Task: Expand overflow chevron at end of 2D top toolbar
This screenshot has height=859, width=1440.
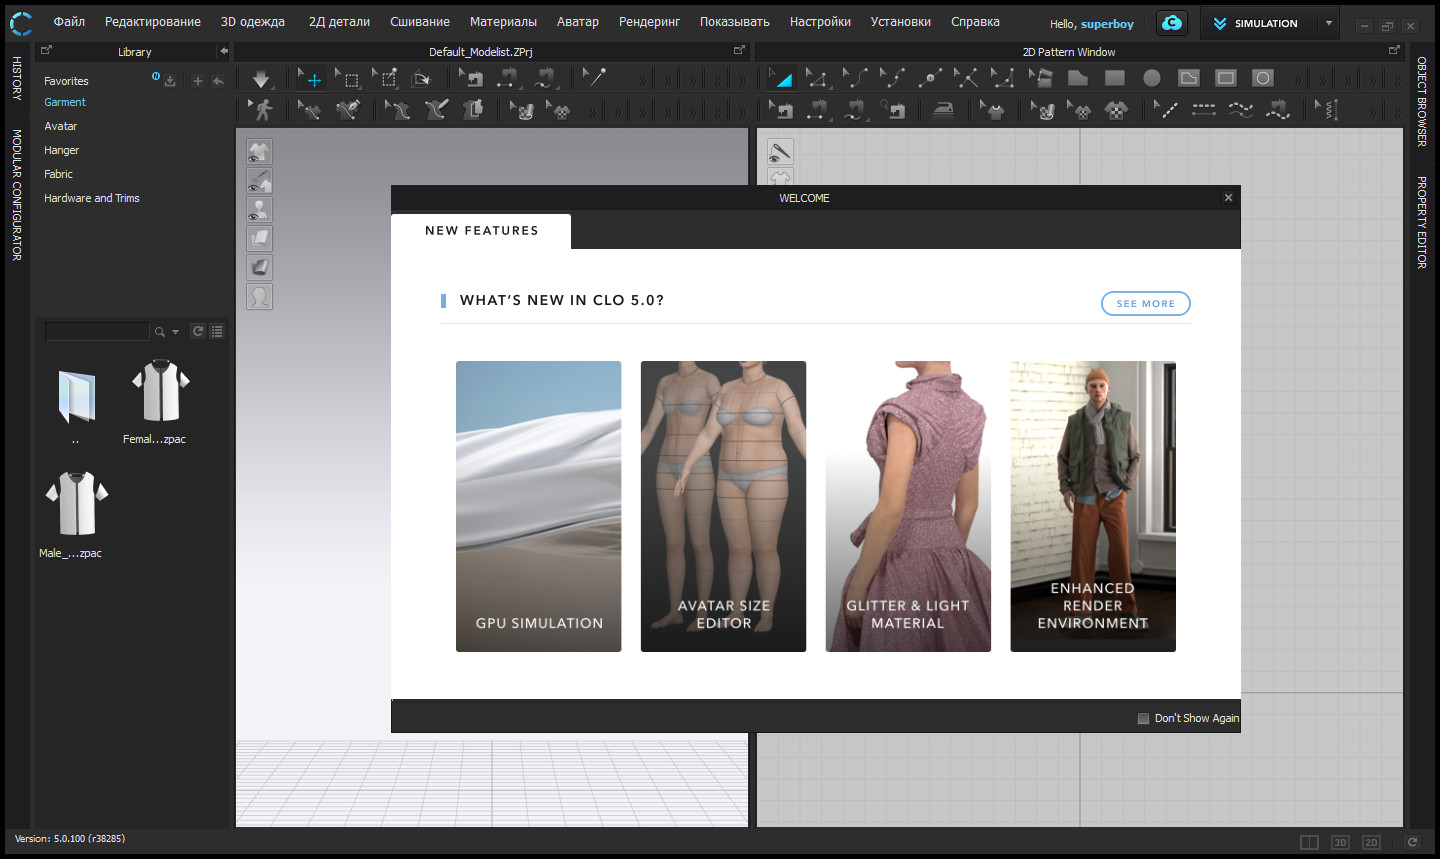Action: 1397,80
